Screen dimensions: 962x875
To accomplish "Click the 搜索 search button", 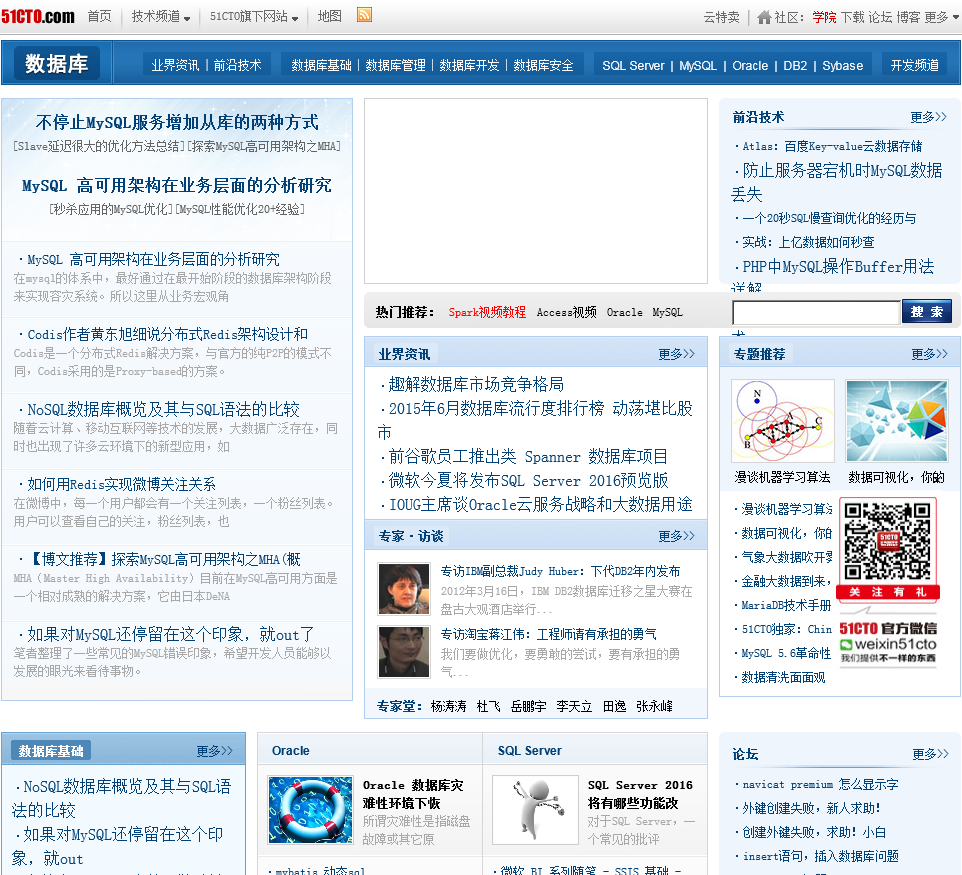I will pos(927,312).
